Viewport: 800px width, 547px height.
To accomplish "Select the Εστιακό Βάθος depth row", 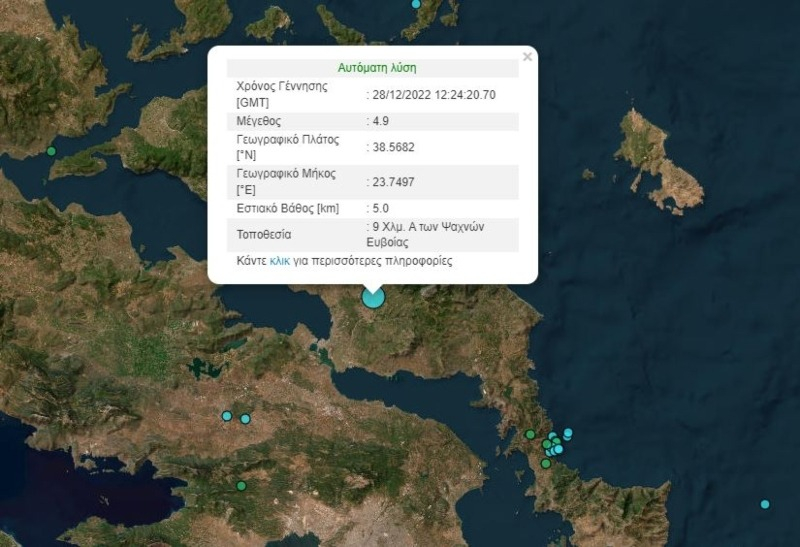I will tap(372, 208).
